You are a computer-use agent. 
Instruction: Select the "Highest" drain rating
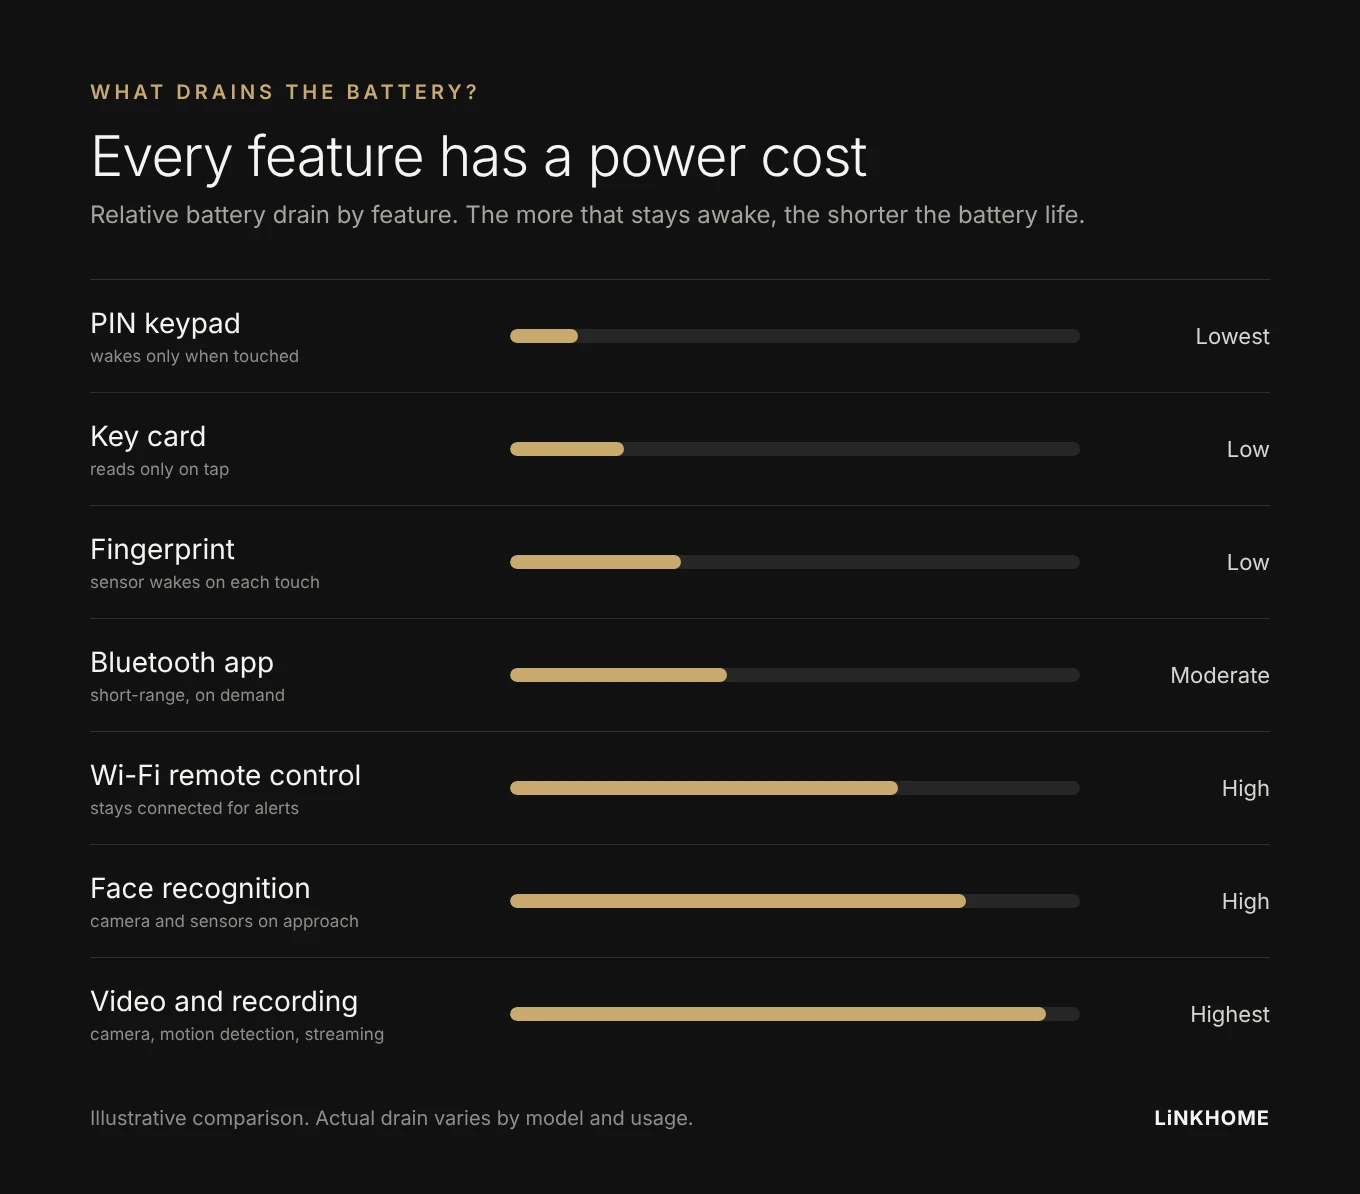click(x=1230, y=1014)
